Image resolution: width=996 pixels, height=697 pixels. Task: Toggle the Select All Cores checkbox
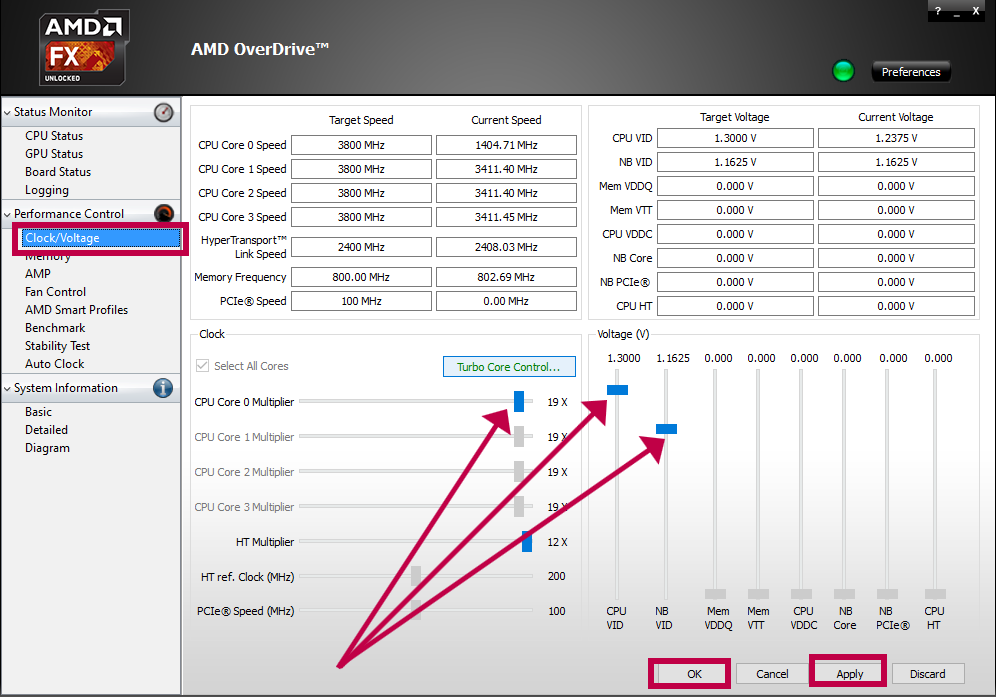(x=203, y=366)
